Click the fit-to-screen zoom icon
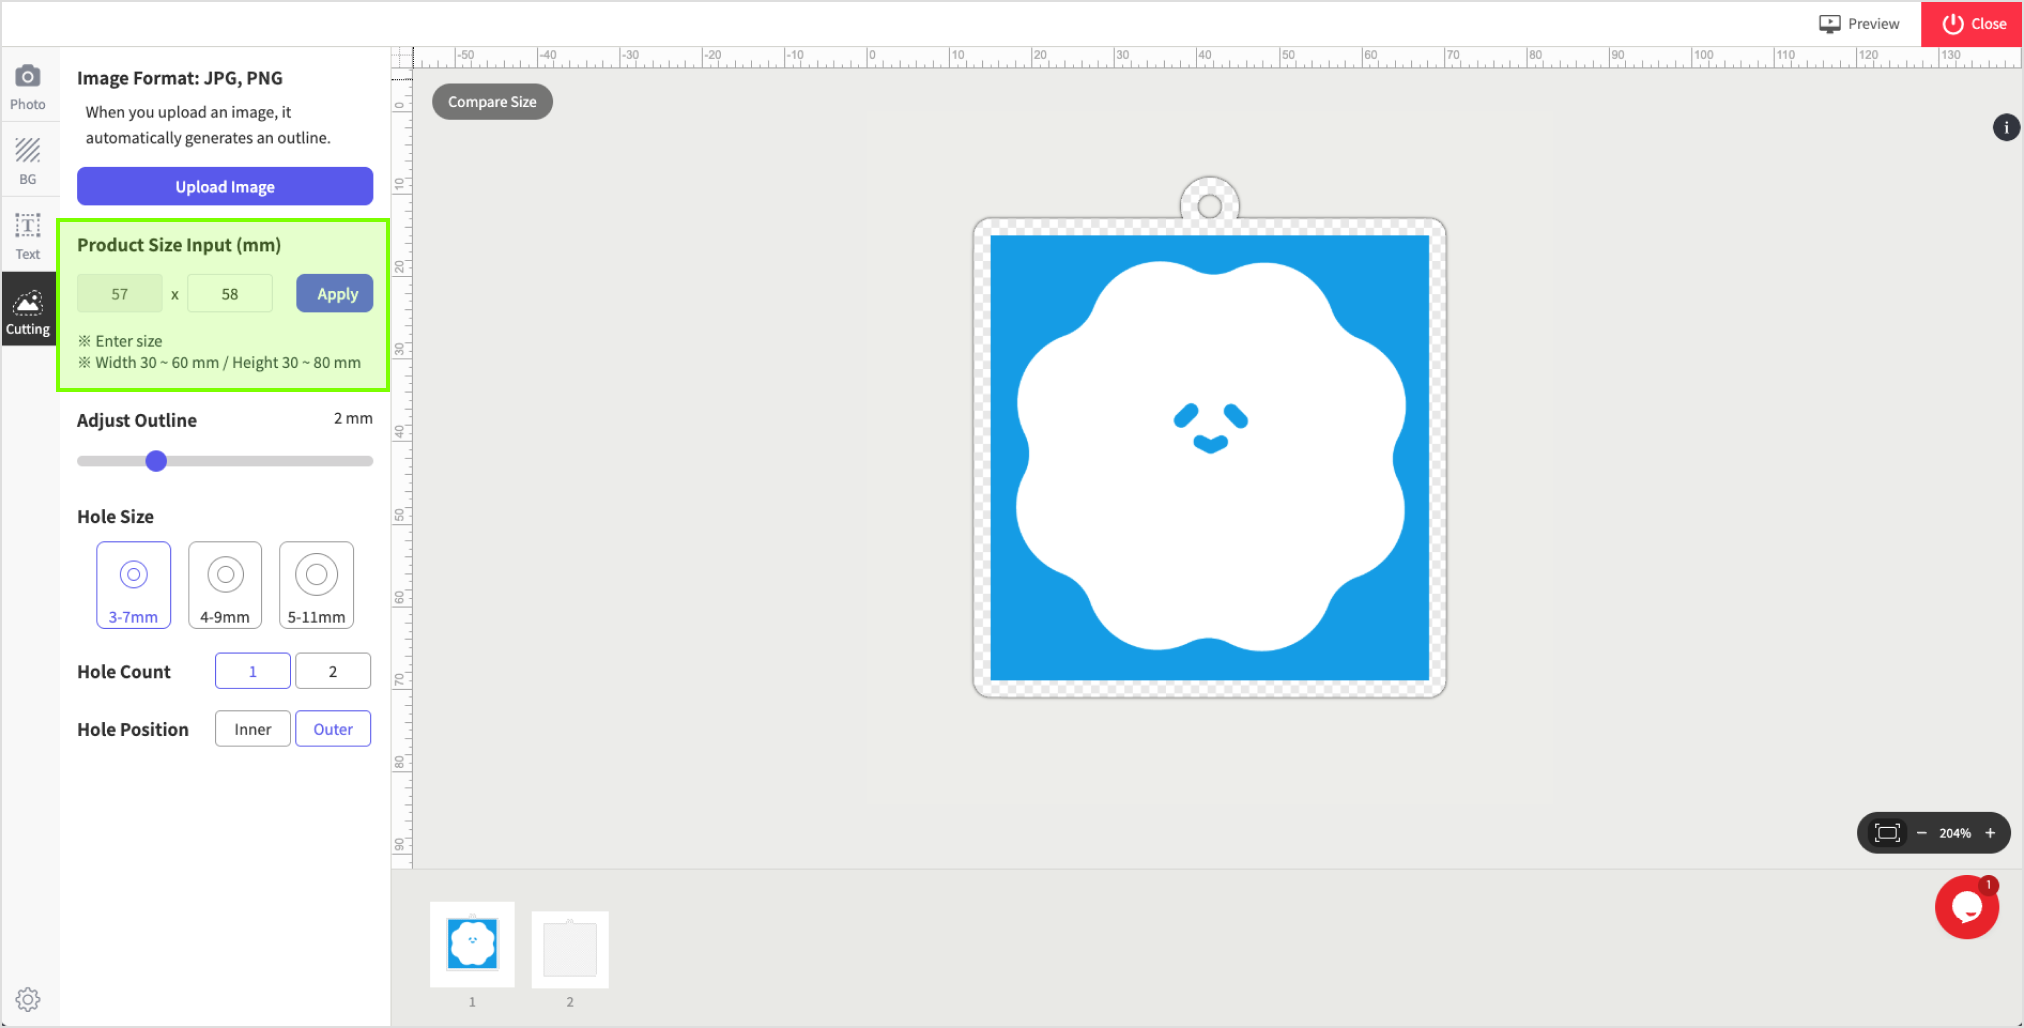The image size is (2024, 1028). click(1887, 833)
